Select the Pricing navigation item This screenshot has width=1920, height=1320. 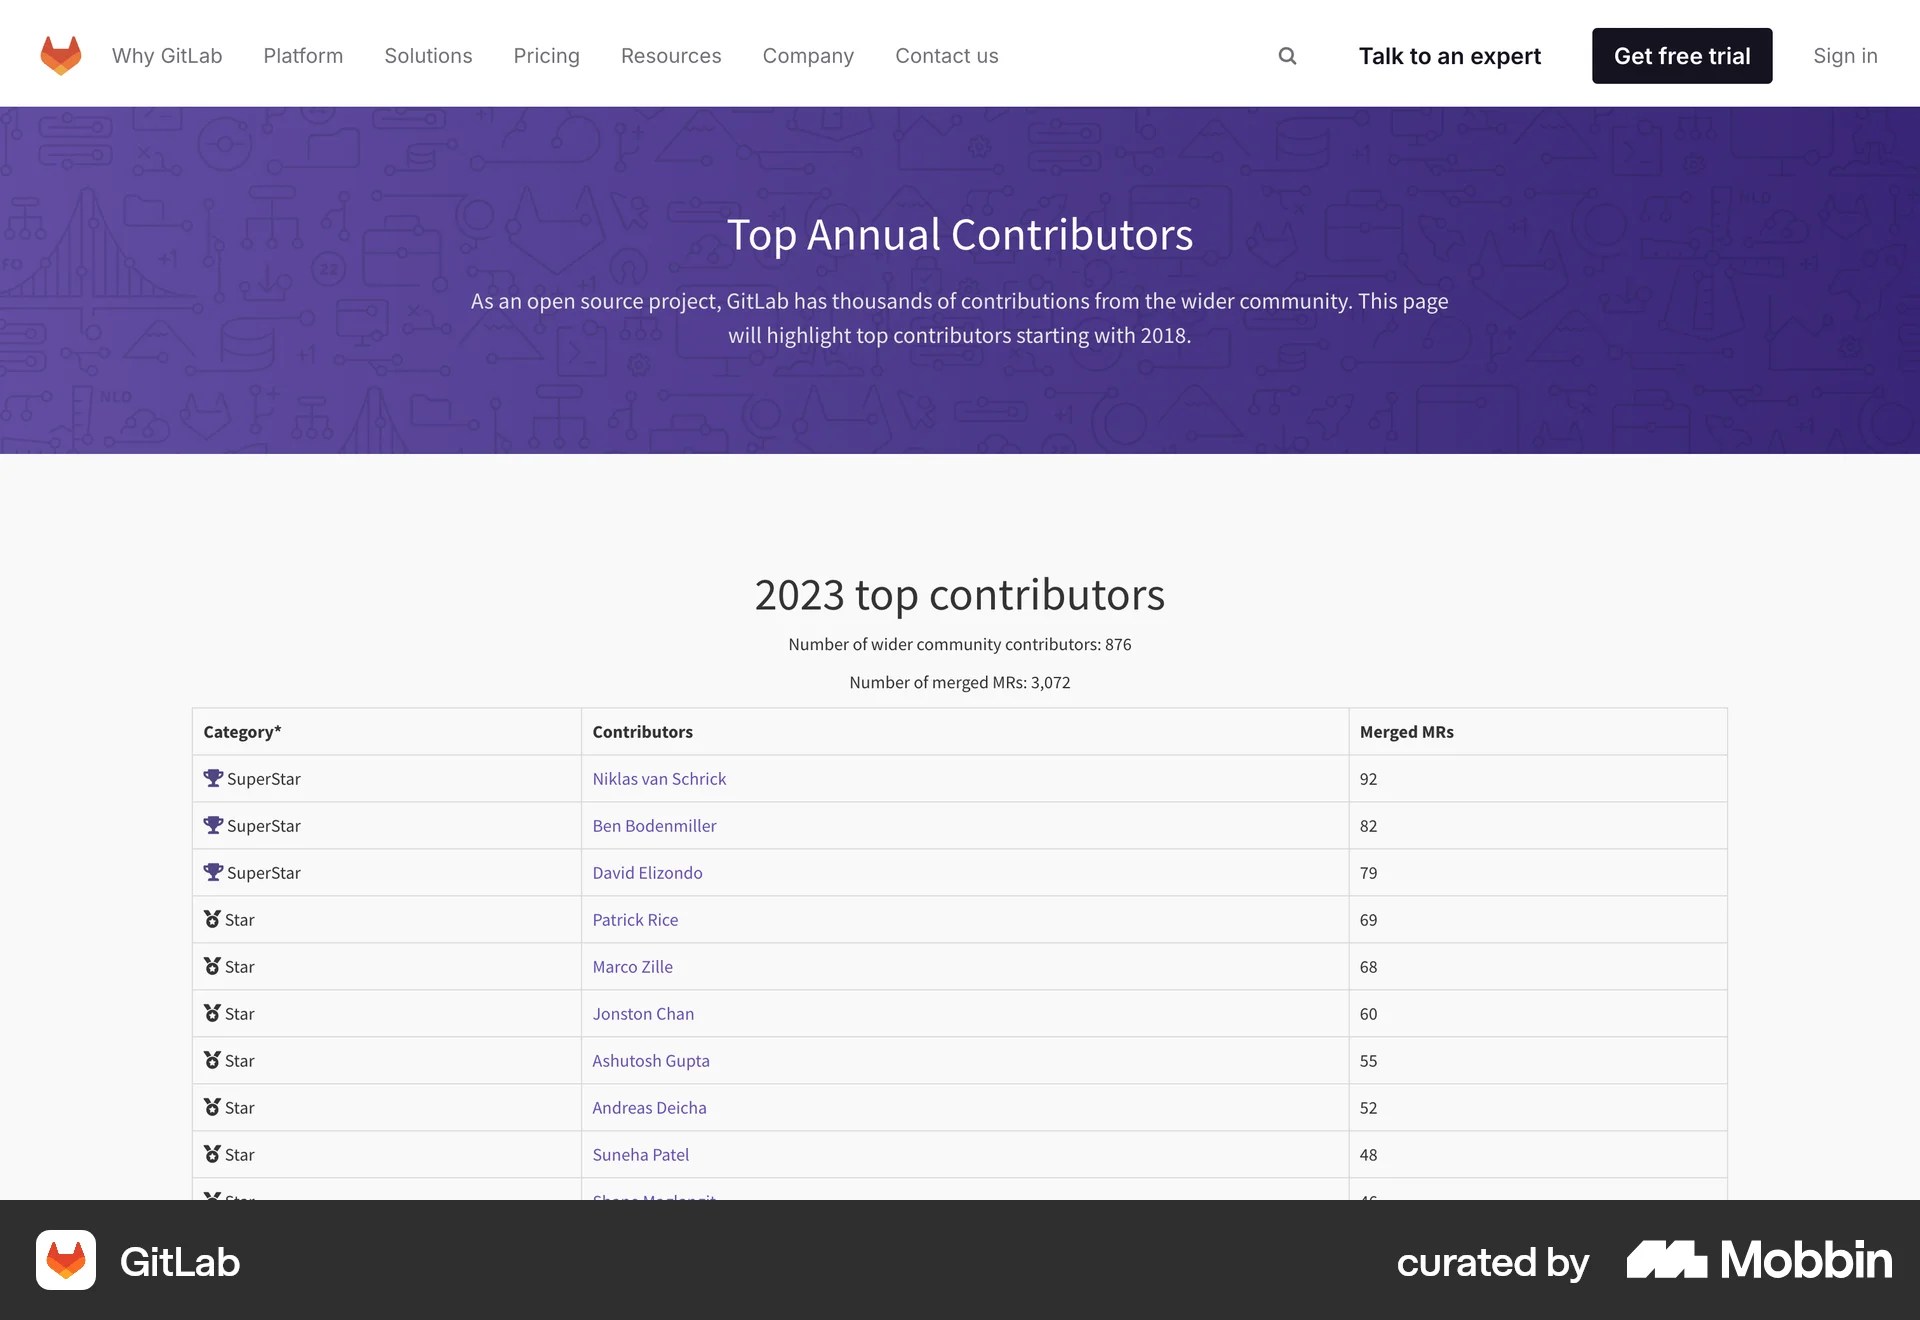point(546,56)
